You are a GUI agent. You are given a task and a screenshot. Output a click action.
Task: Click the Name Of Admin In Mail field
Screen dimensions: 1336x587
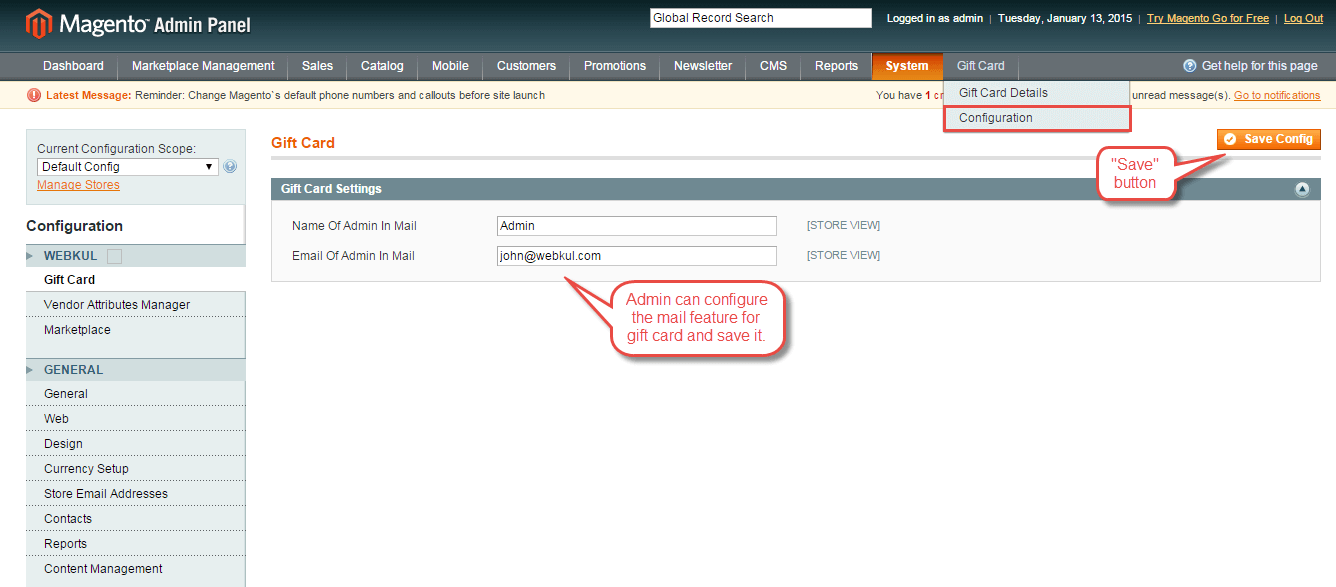(x=637, y=226)
